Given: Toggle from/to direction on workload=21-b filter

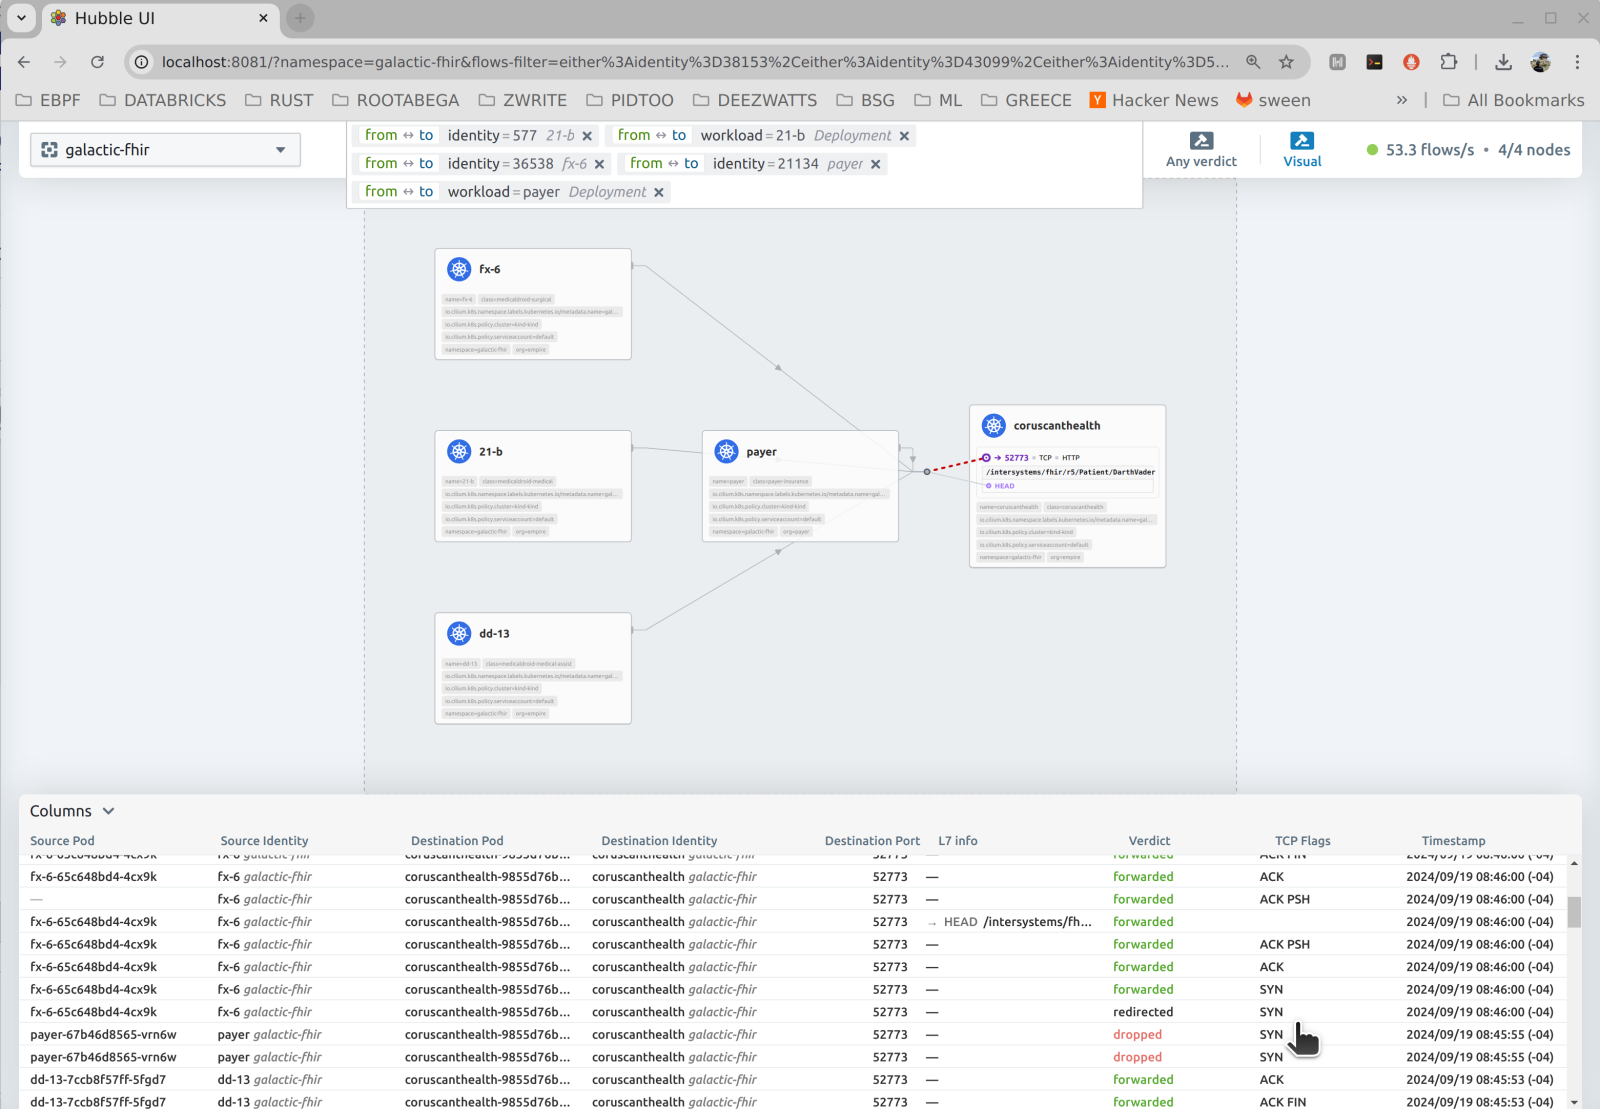Looking at the screenshot, I should point(652,136).
